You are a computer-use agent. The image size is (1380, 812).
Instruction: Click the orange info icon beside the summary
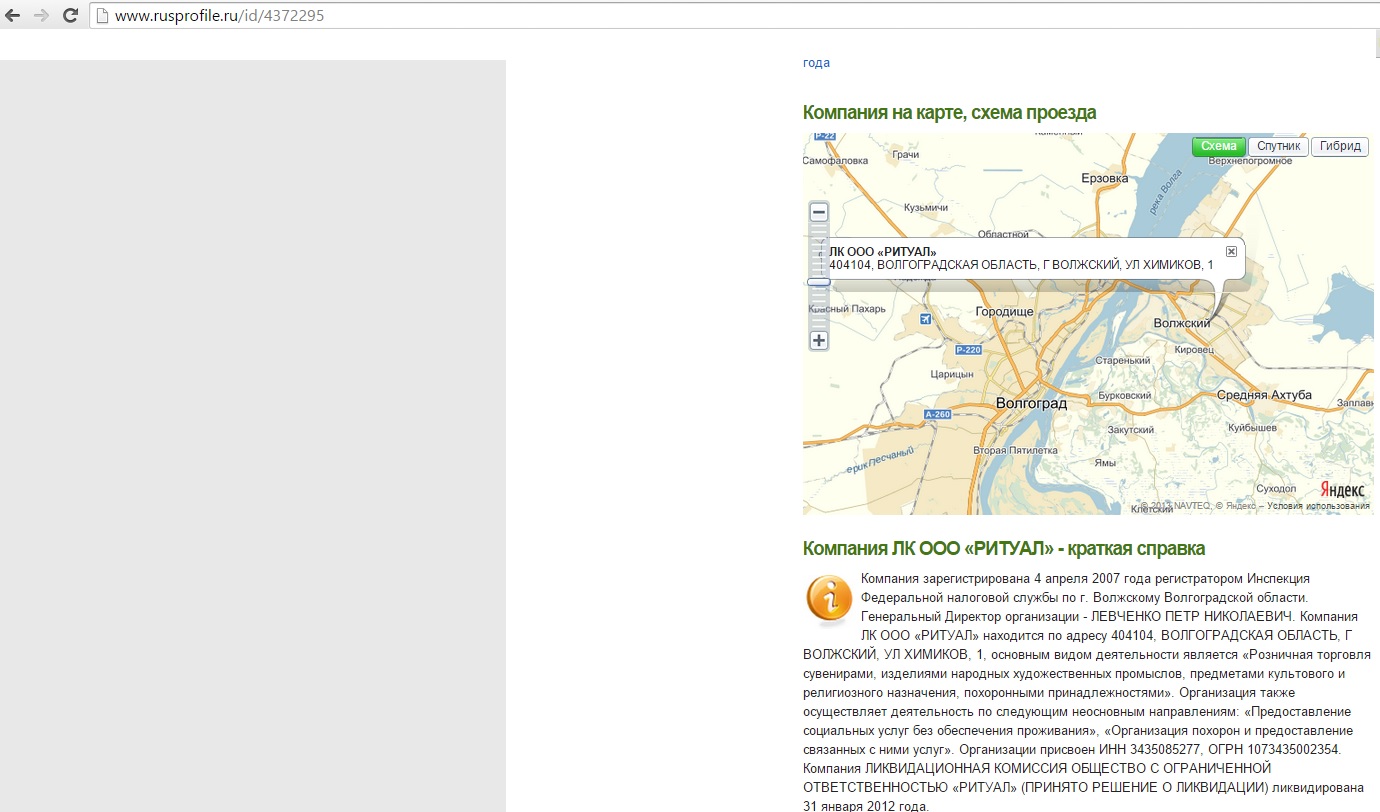click(829, 598)
